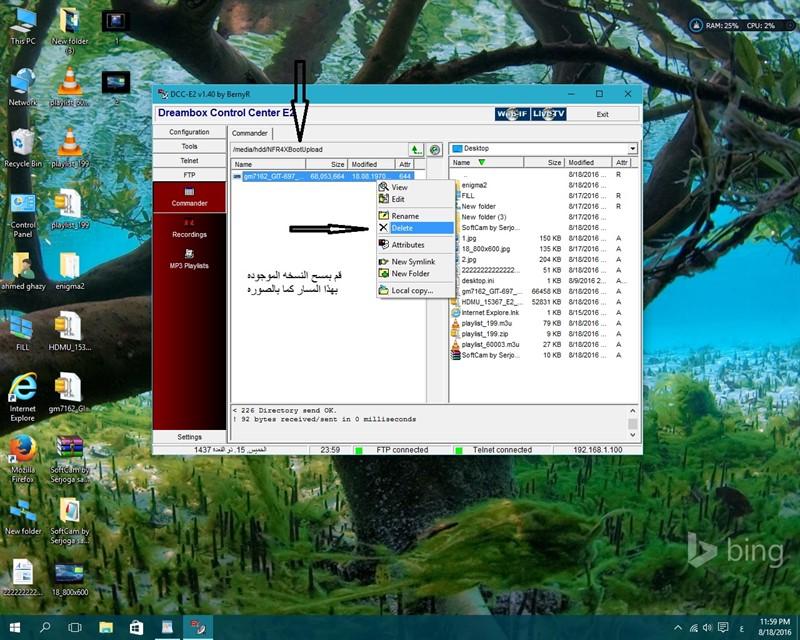This screenshot has width=800, height=640.
Task: Click the Exit button
Action: 603,114
